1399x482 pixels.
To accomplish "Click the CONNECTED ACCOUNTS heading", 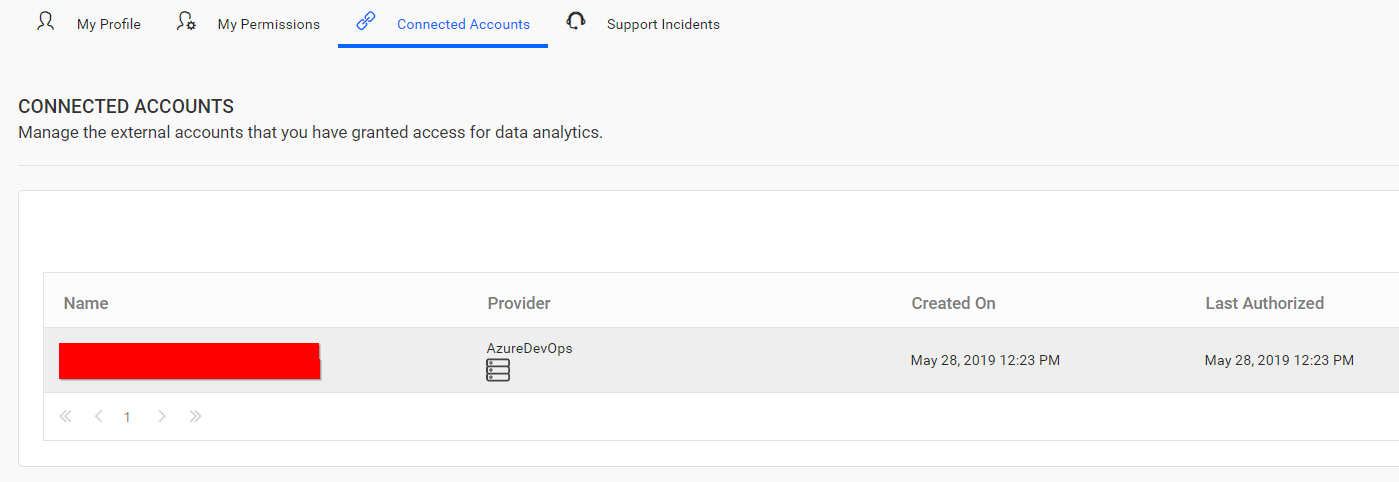I will pos(126,106).
